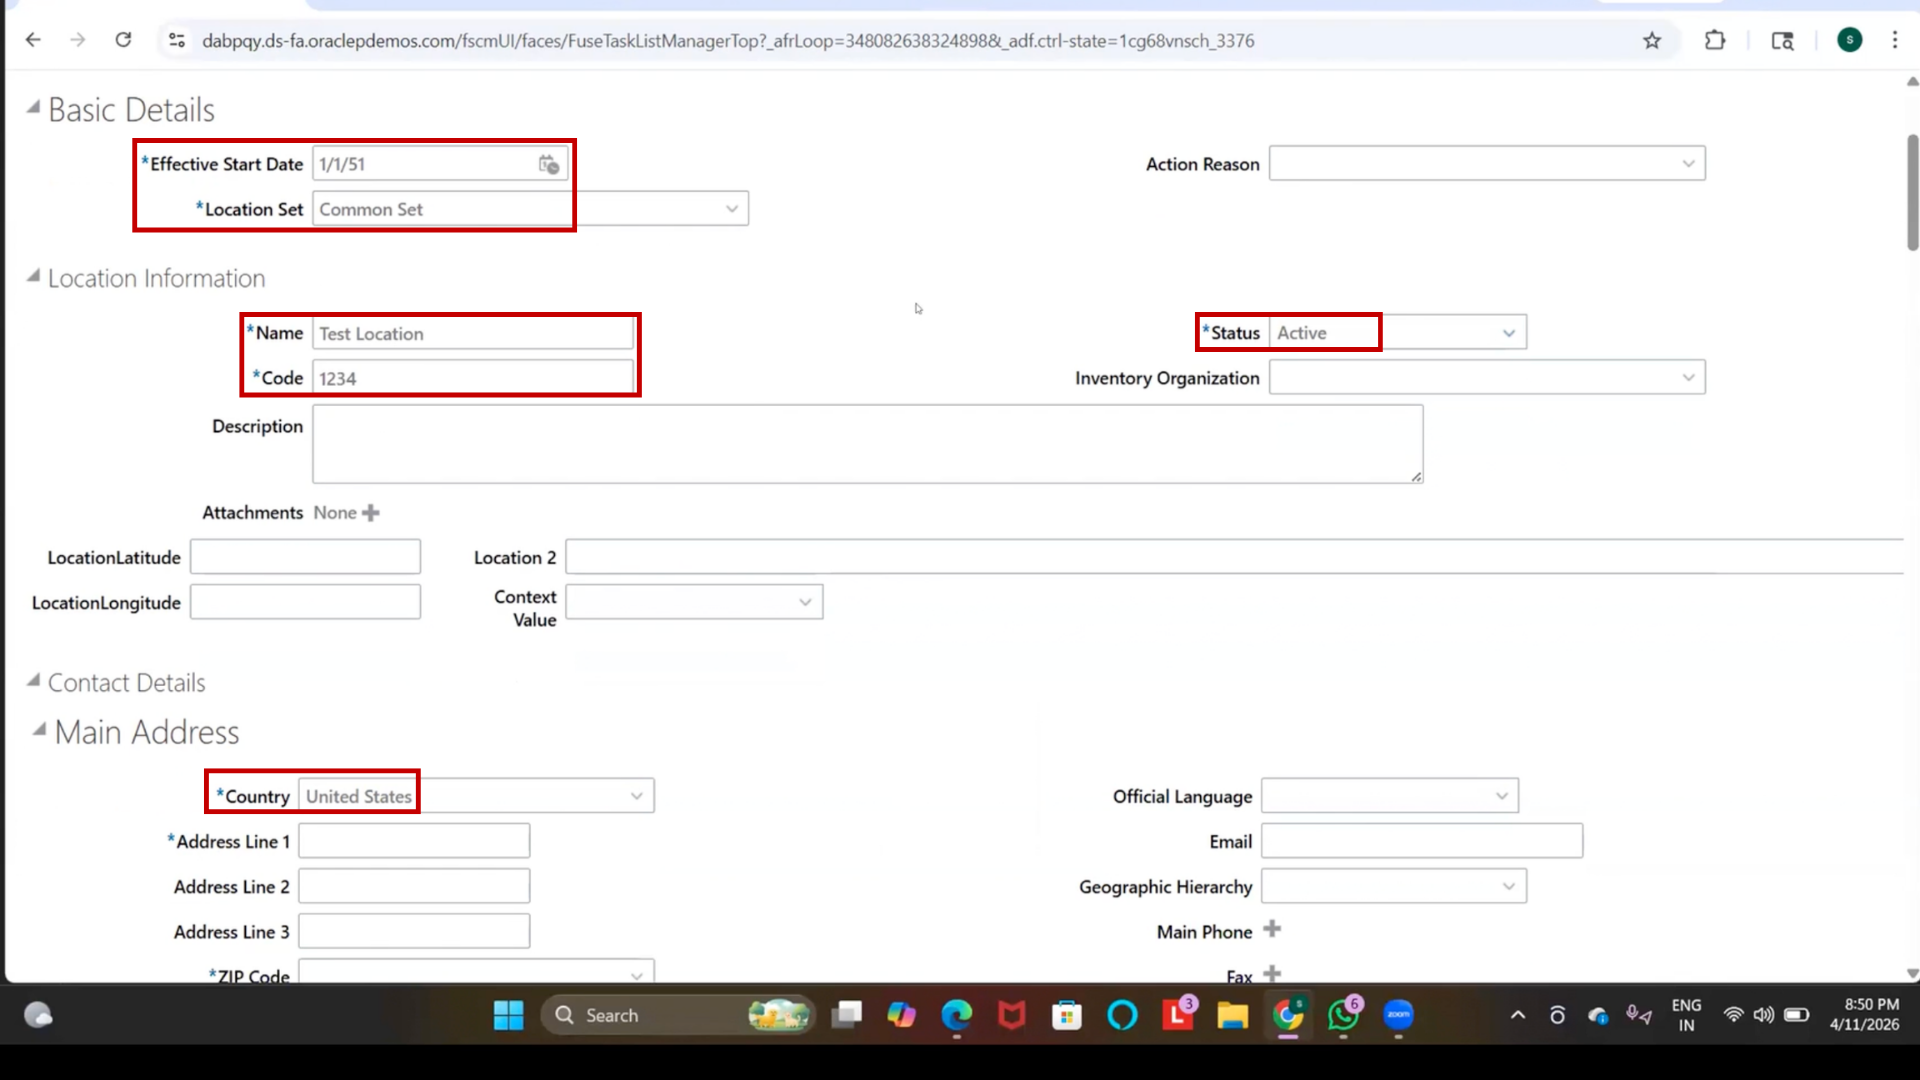Open the Geographic Hierarchy dropdown
Screen dimensions: 1920x1080
(x=1509, y=886)
